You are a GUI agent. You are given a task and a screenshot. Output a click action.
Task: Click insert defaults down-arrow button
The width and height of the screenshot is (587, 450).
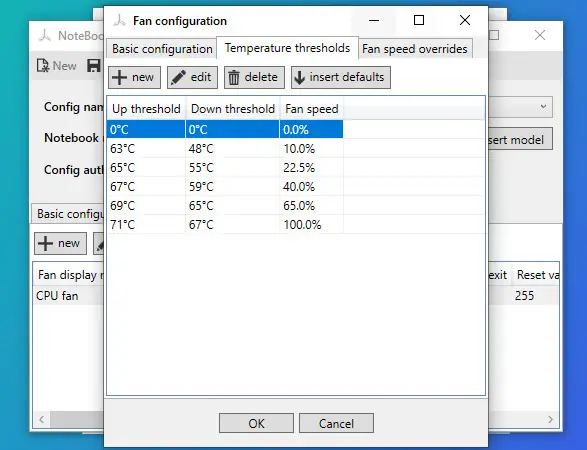341,77
